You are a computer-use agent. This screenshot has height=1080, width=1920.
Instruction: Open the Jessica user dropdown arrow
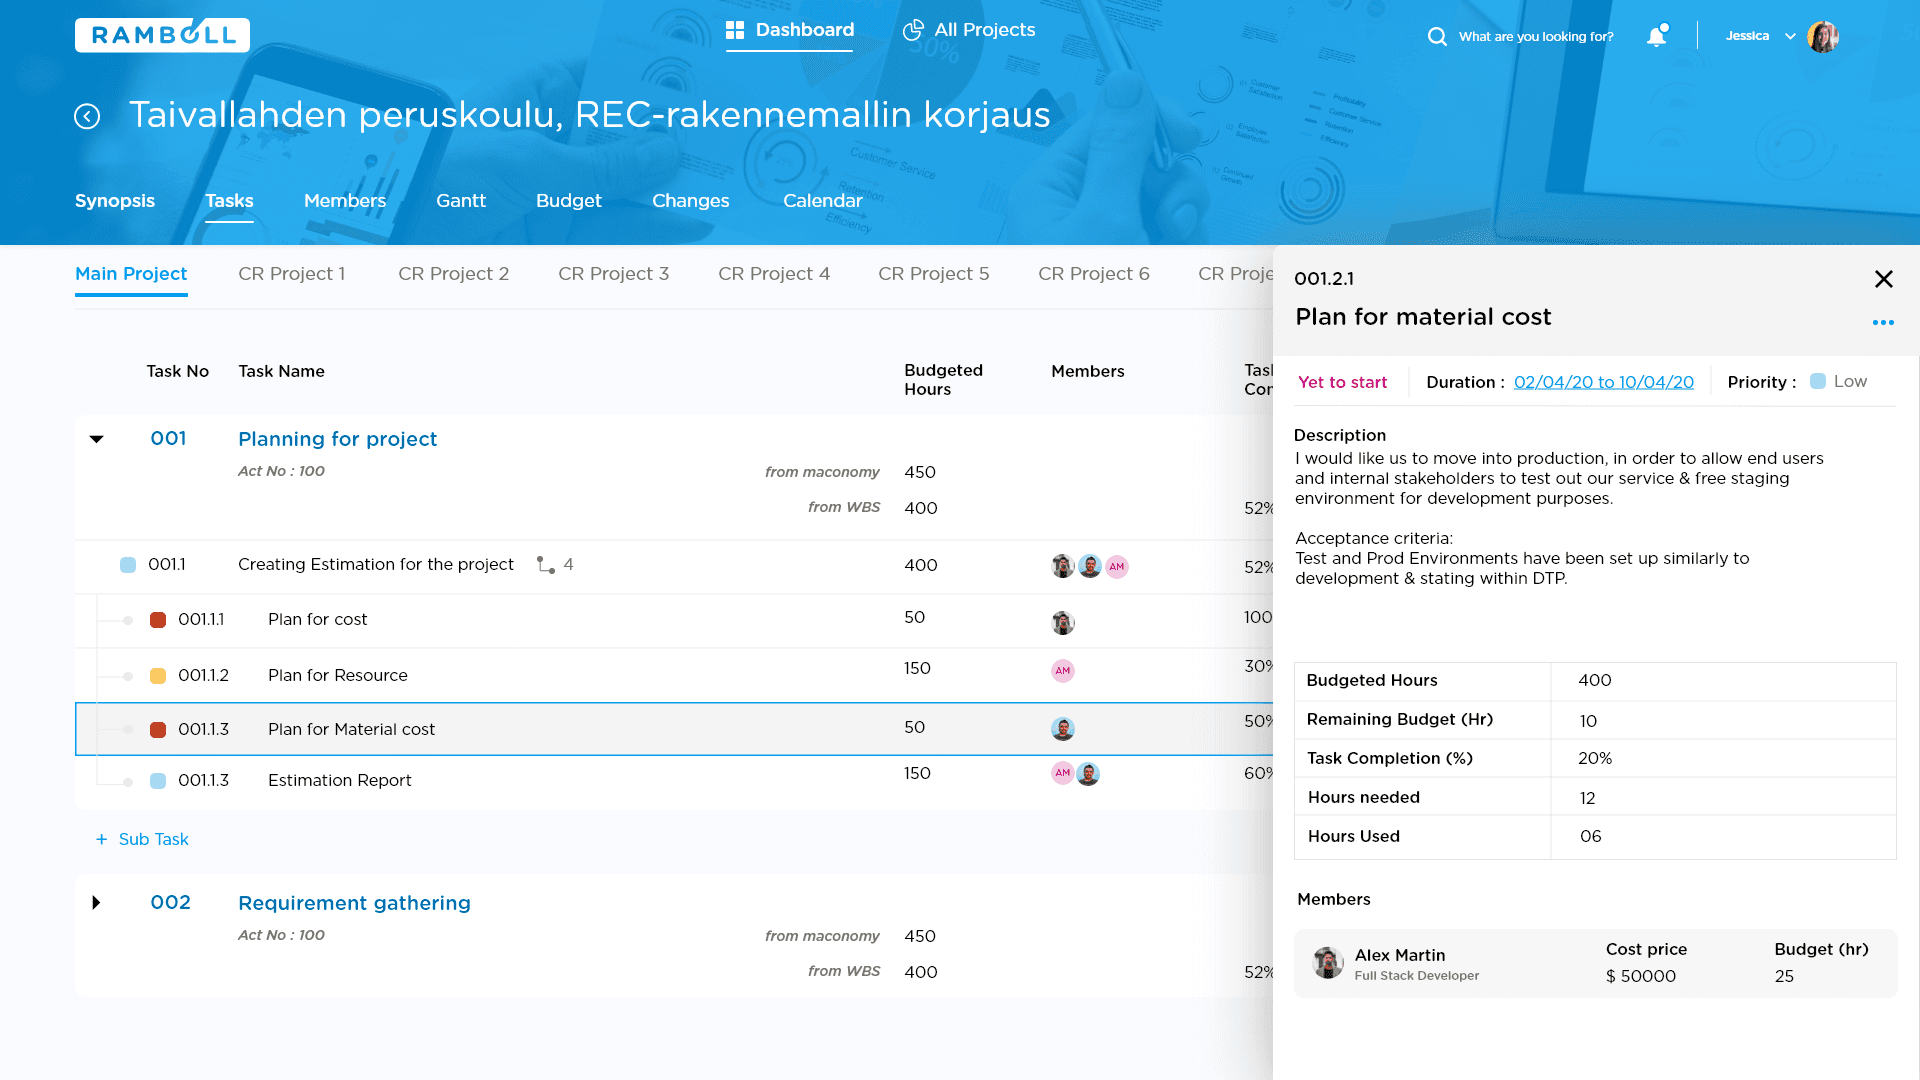[1790, 37]
